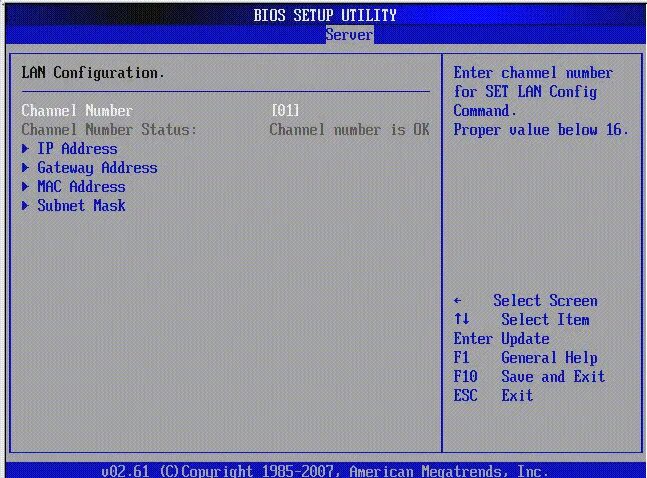Screen dimensions: 647x478
Task: Expand the MAC Address triangle arrow
Action: (25, 187)
